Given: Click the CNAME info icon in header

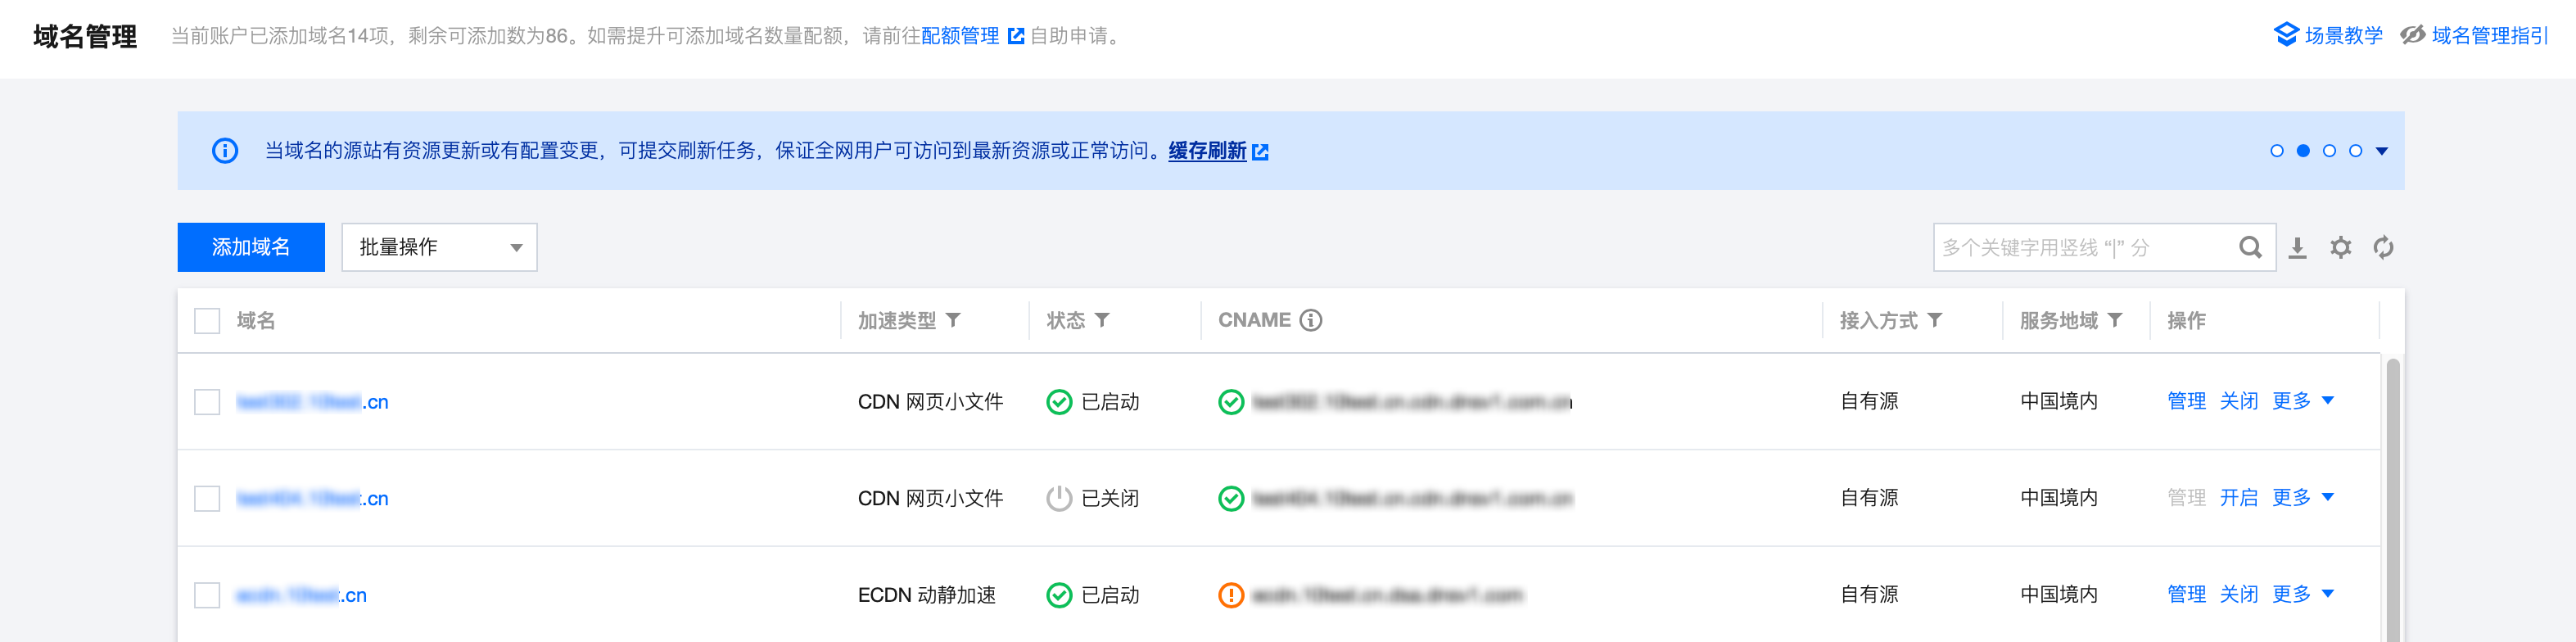Looking at the screenshot, I should (1310, 320).
